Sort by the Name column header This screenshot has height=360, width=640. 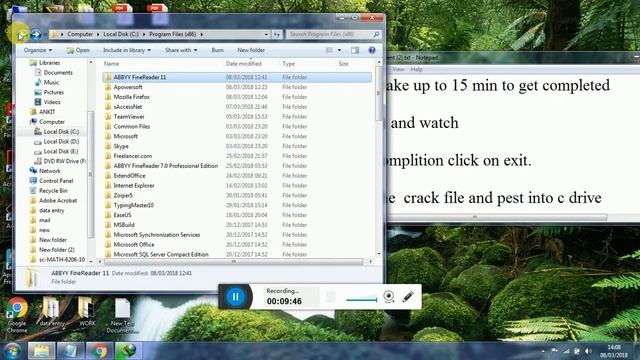(x=111, y=64)
